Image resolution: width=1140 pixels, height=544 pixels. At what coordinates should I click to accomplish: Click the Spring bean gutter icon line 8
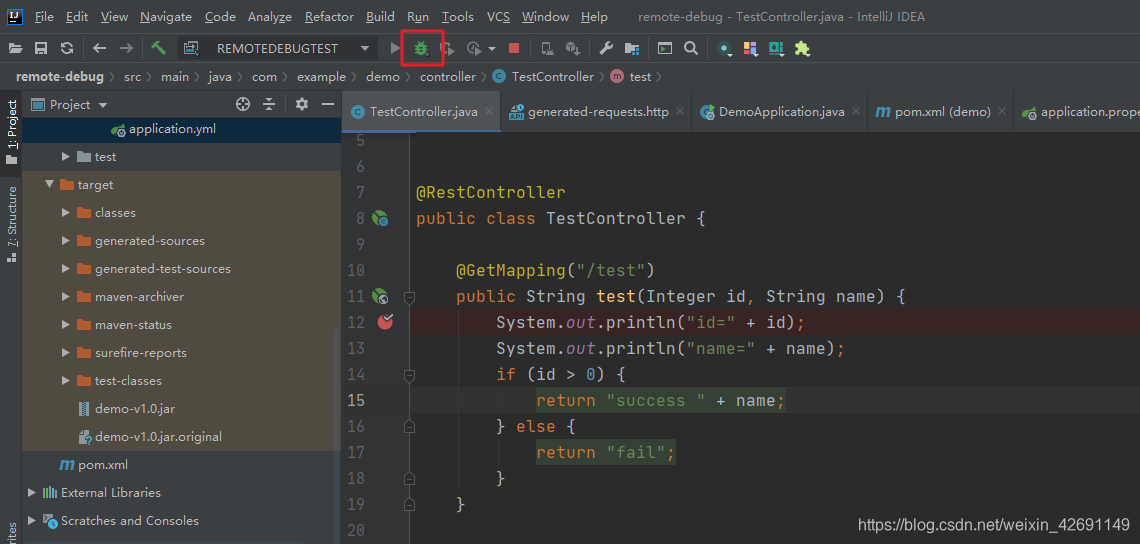tap(380, 218)
